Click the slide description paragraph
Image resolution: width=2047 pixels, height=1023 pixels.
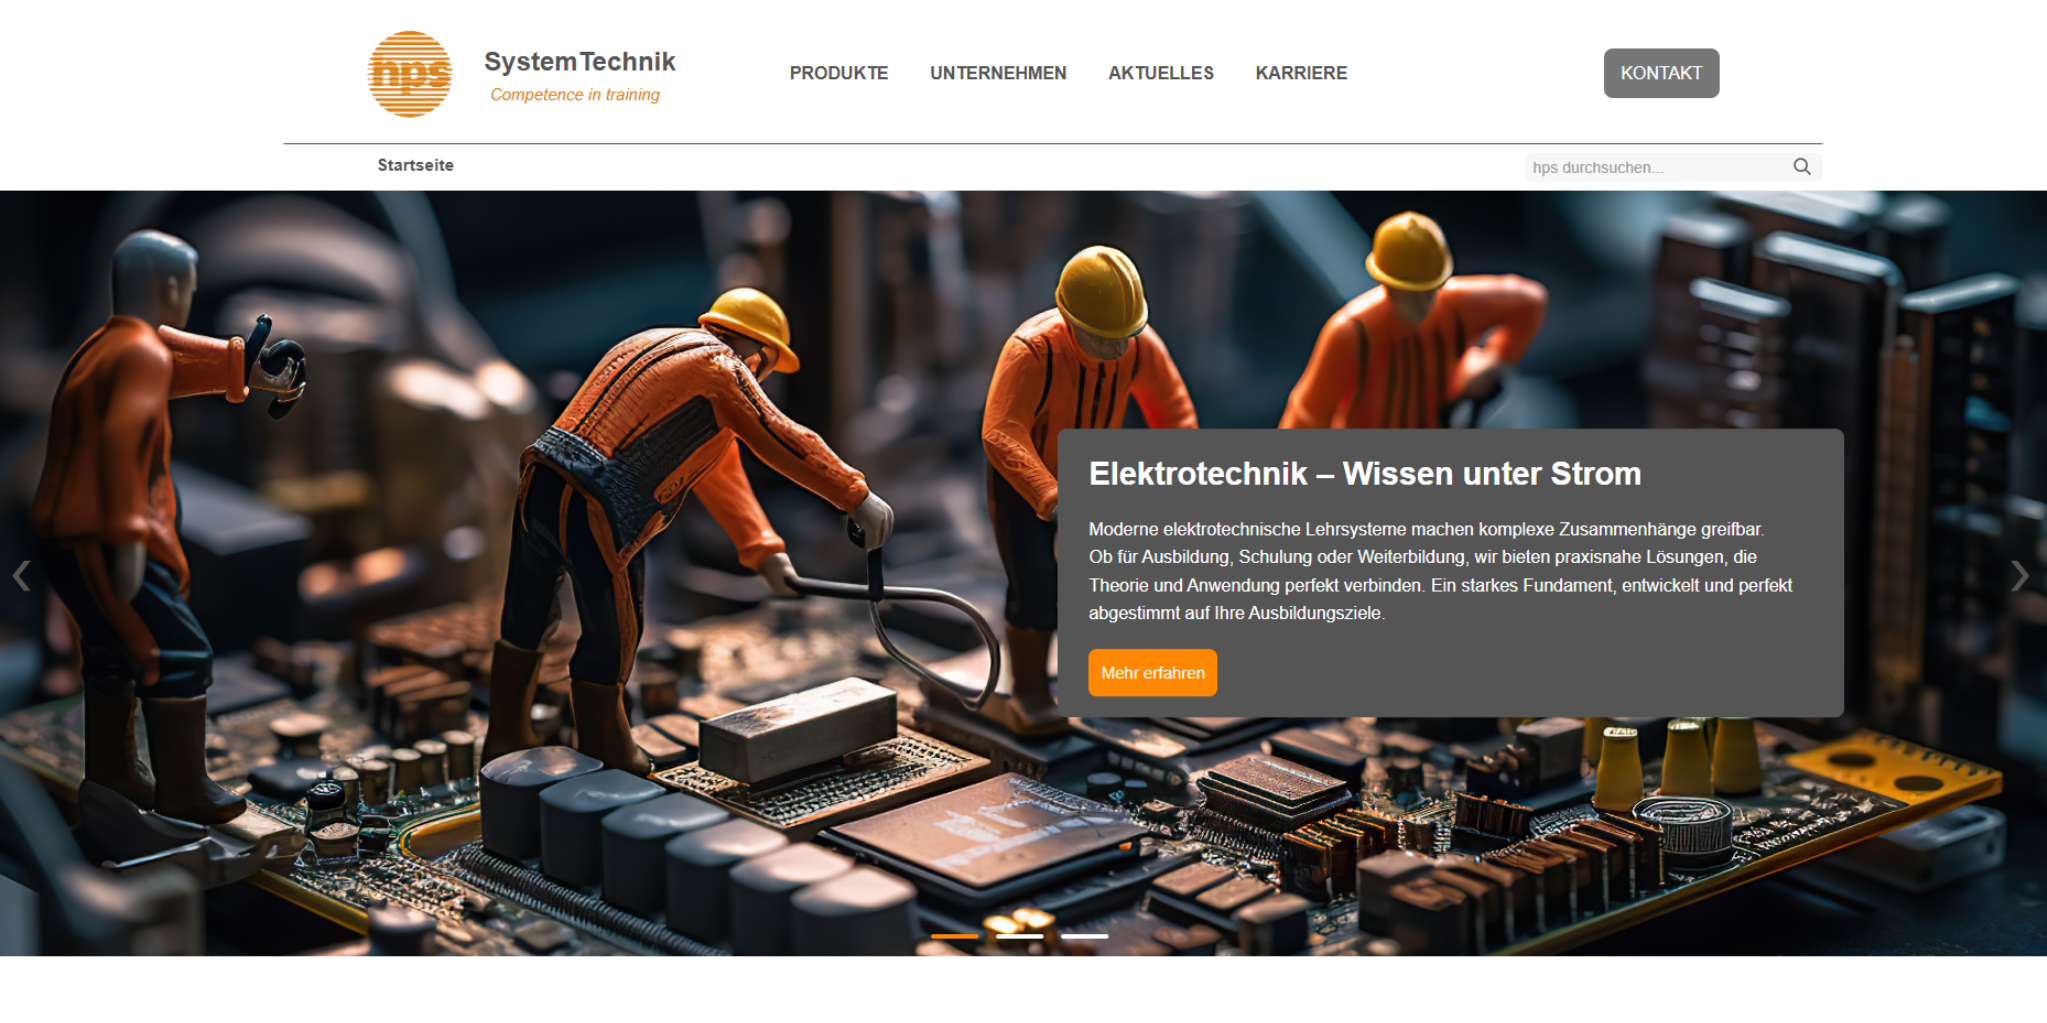(1438, 571)
